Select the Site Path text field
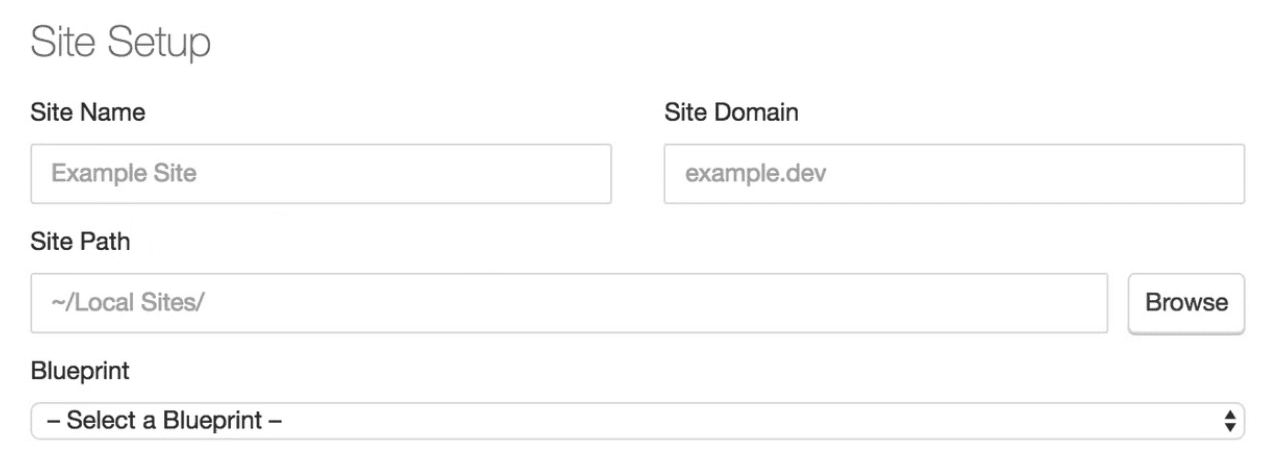This screenshot has height=468, width=1266. click(x=569, y=303)
